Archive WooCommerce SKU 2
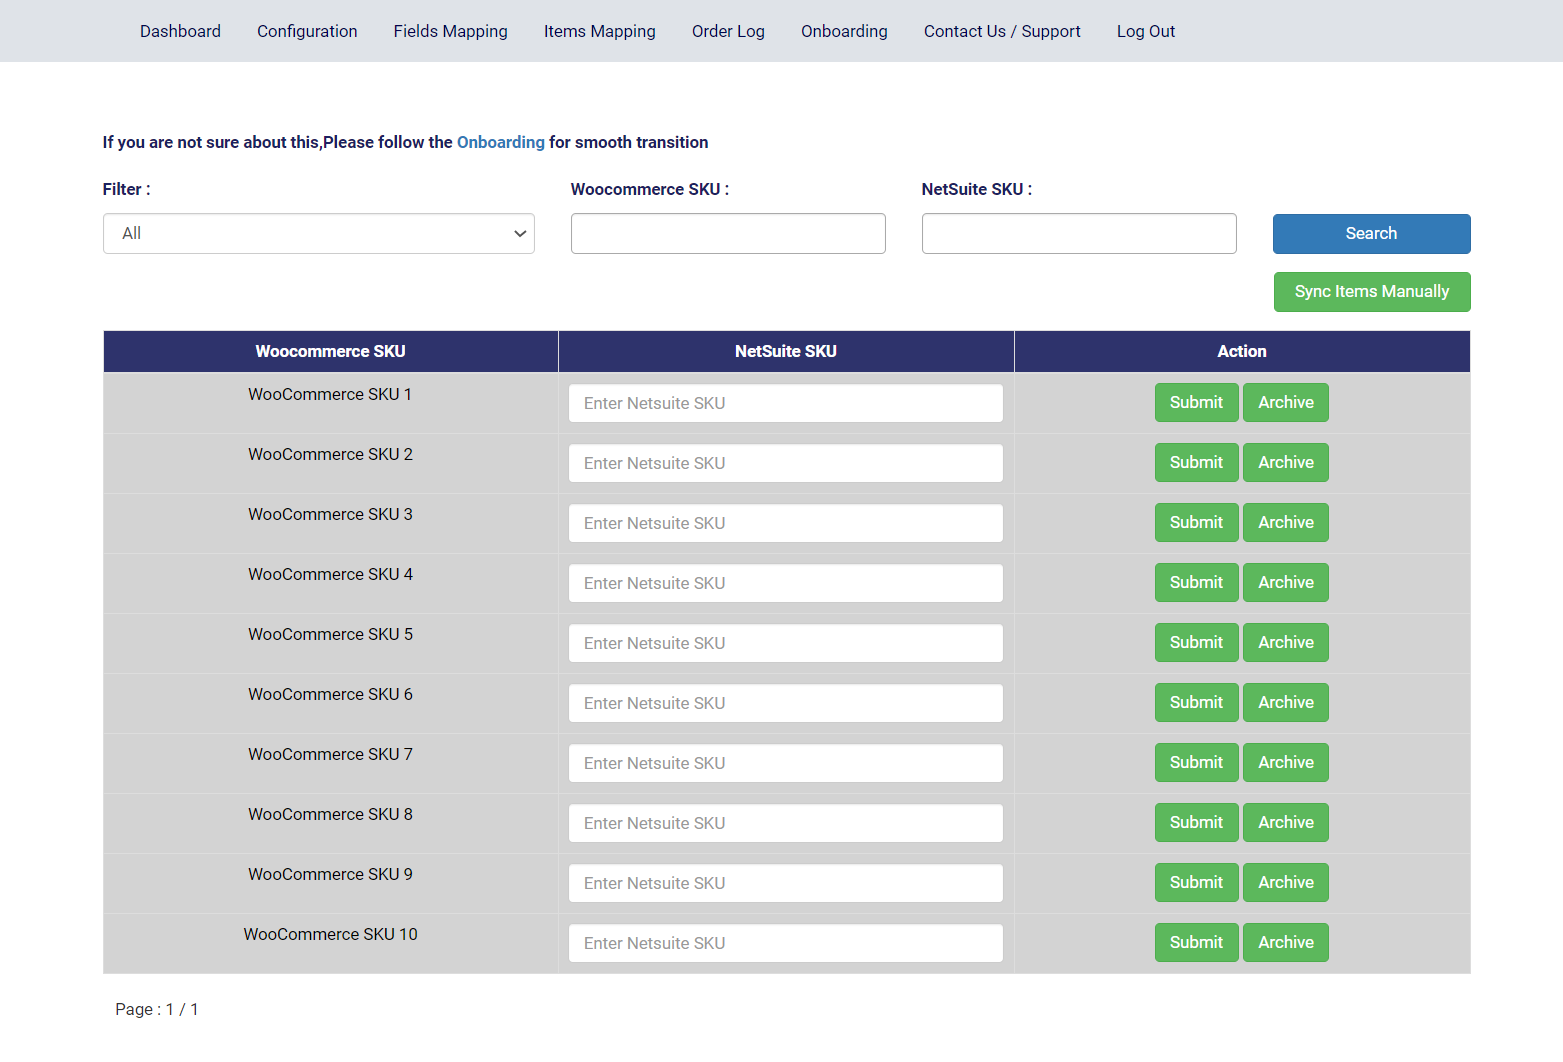1563x1062 pixels. point(1286,462)
